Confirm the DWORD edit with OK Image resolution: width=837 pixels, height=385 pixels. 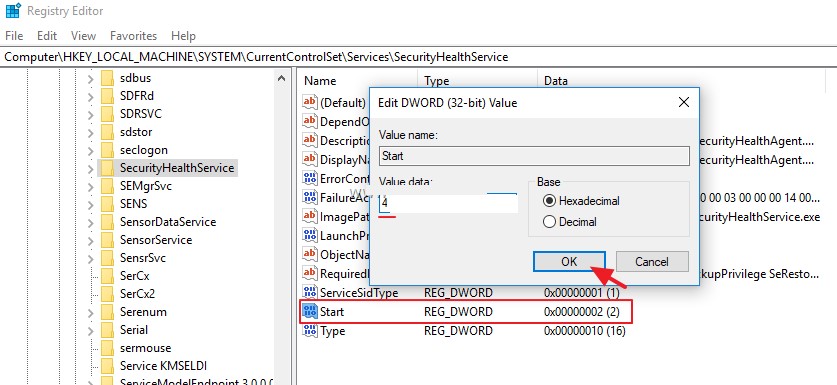click(569, 262)
